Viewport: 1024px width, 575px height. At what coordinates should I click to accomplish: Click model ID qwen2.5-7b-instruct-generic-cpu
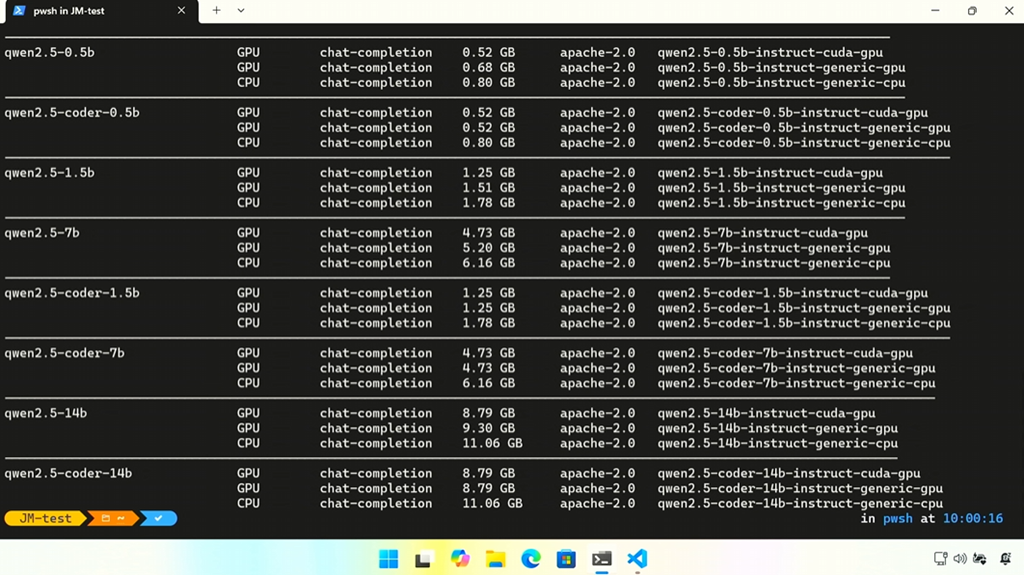click(x=774, y=263)
